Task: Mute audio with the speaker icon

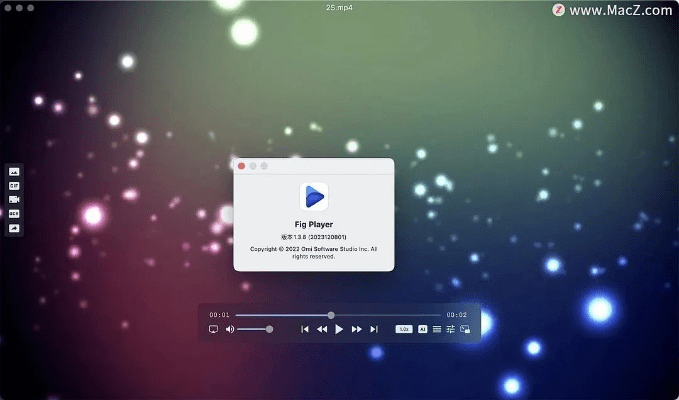Action: click(x=229, y=329)
